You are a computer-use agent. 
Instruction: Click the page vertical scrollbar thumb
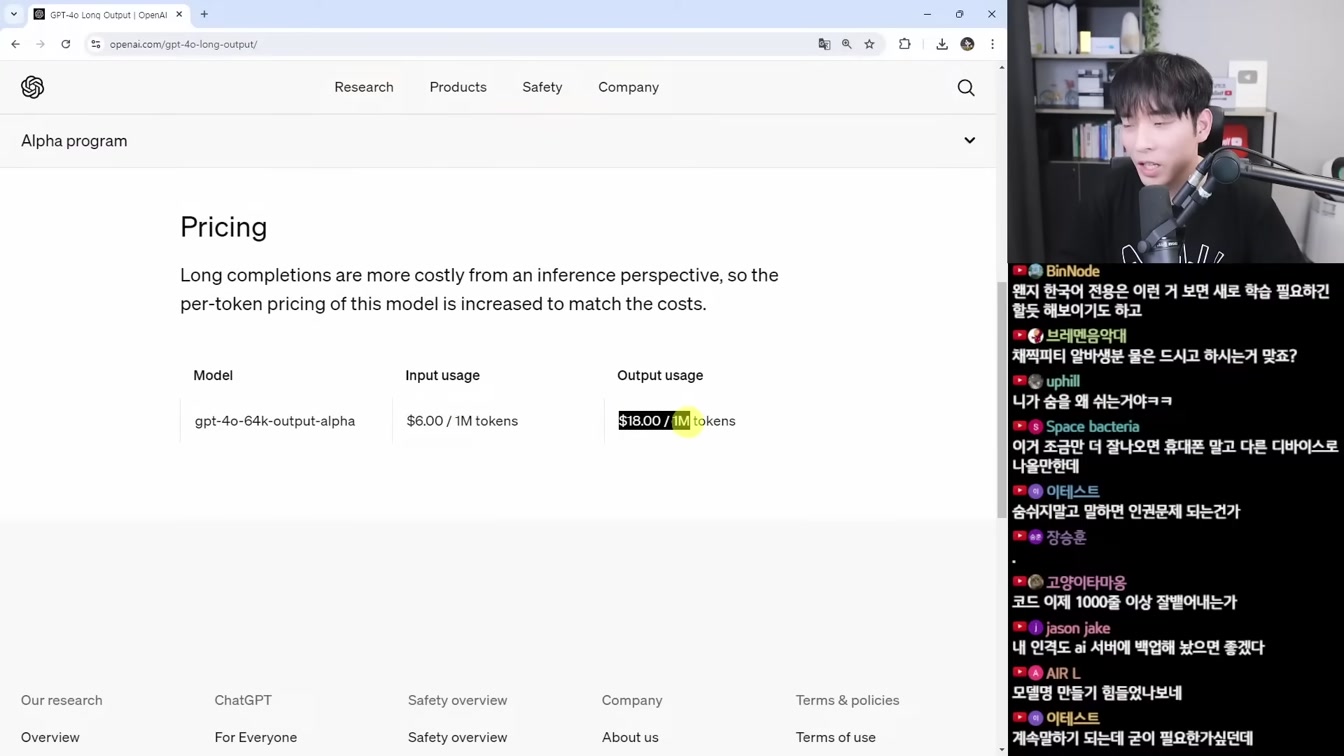1001,400
